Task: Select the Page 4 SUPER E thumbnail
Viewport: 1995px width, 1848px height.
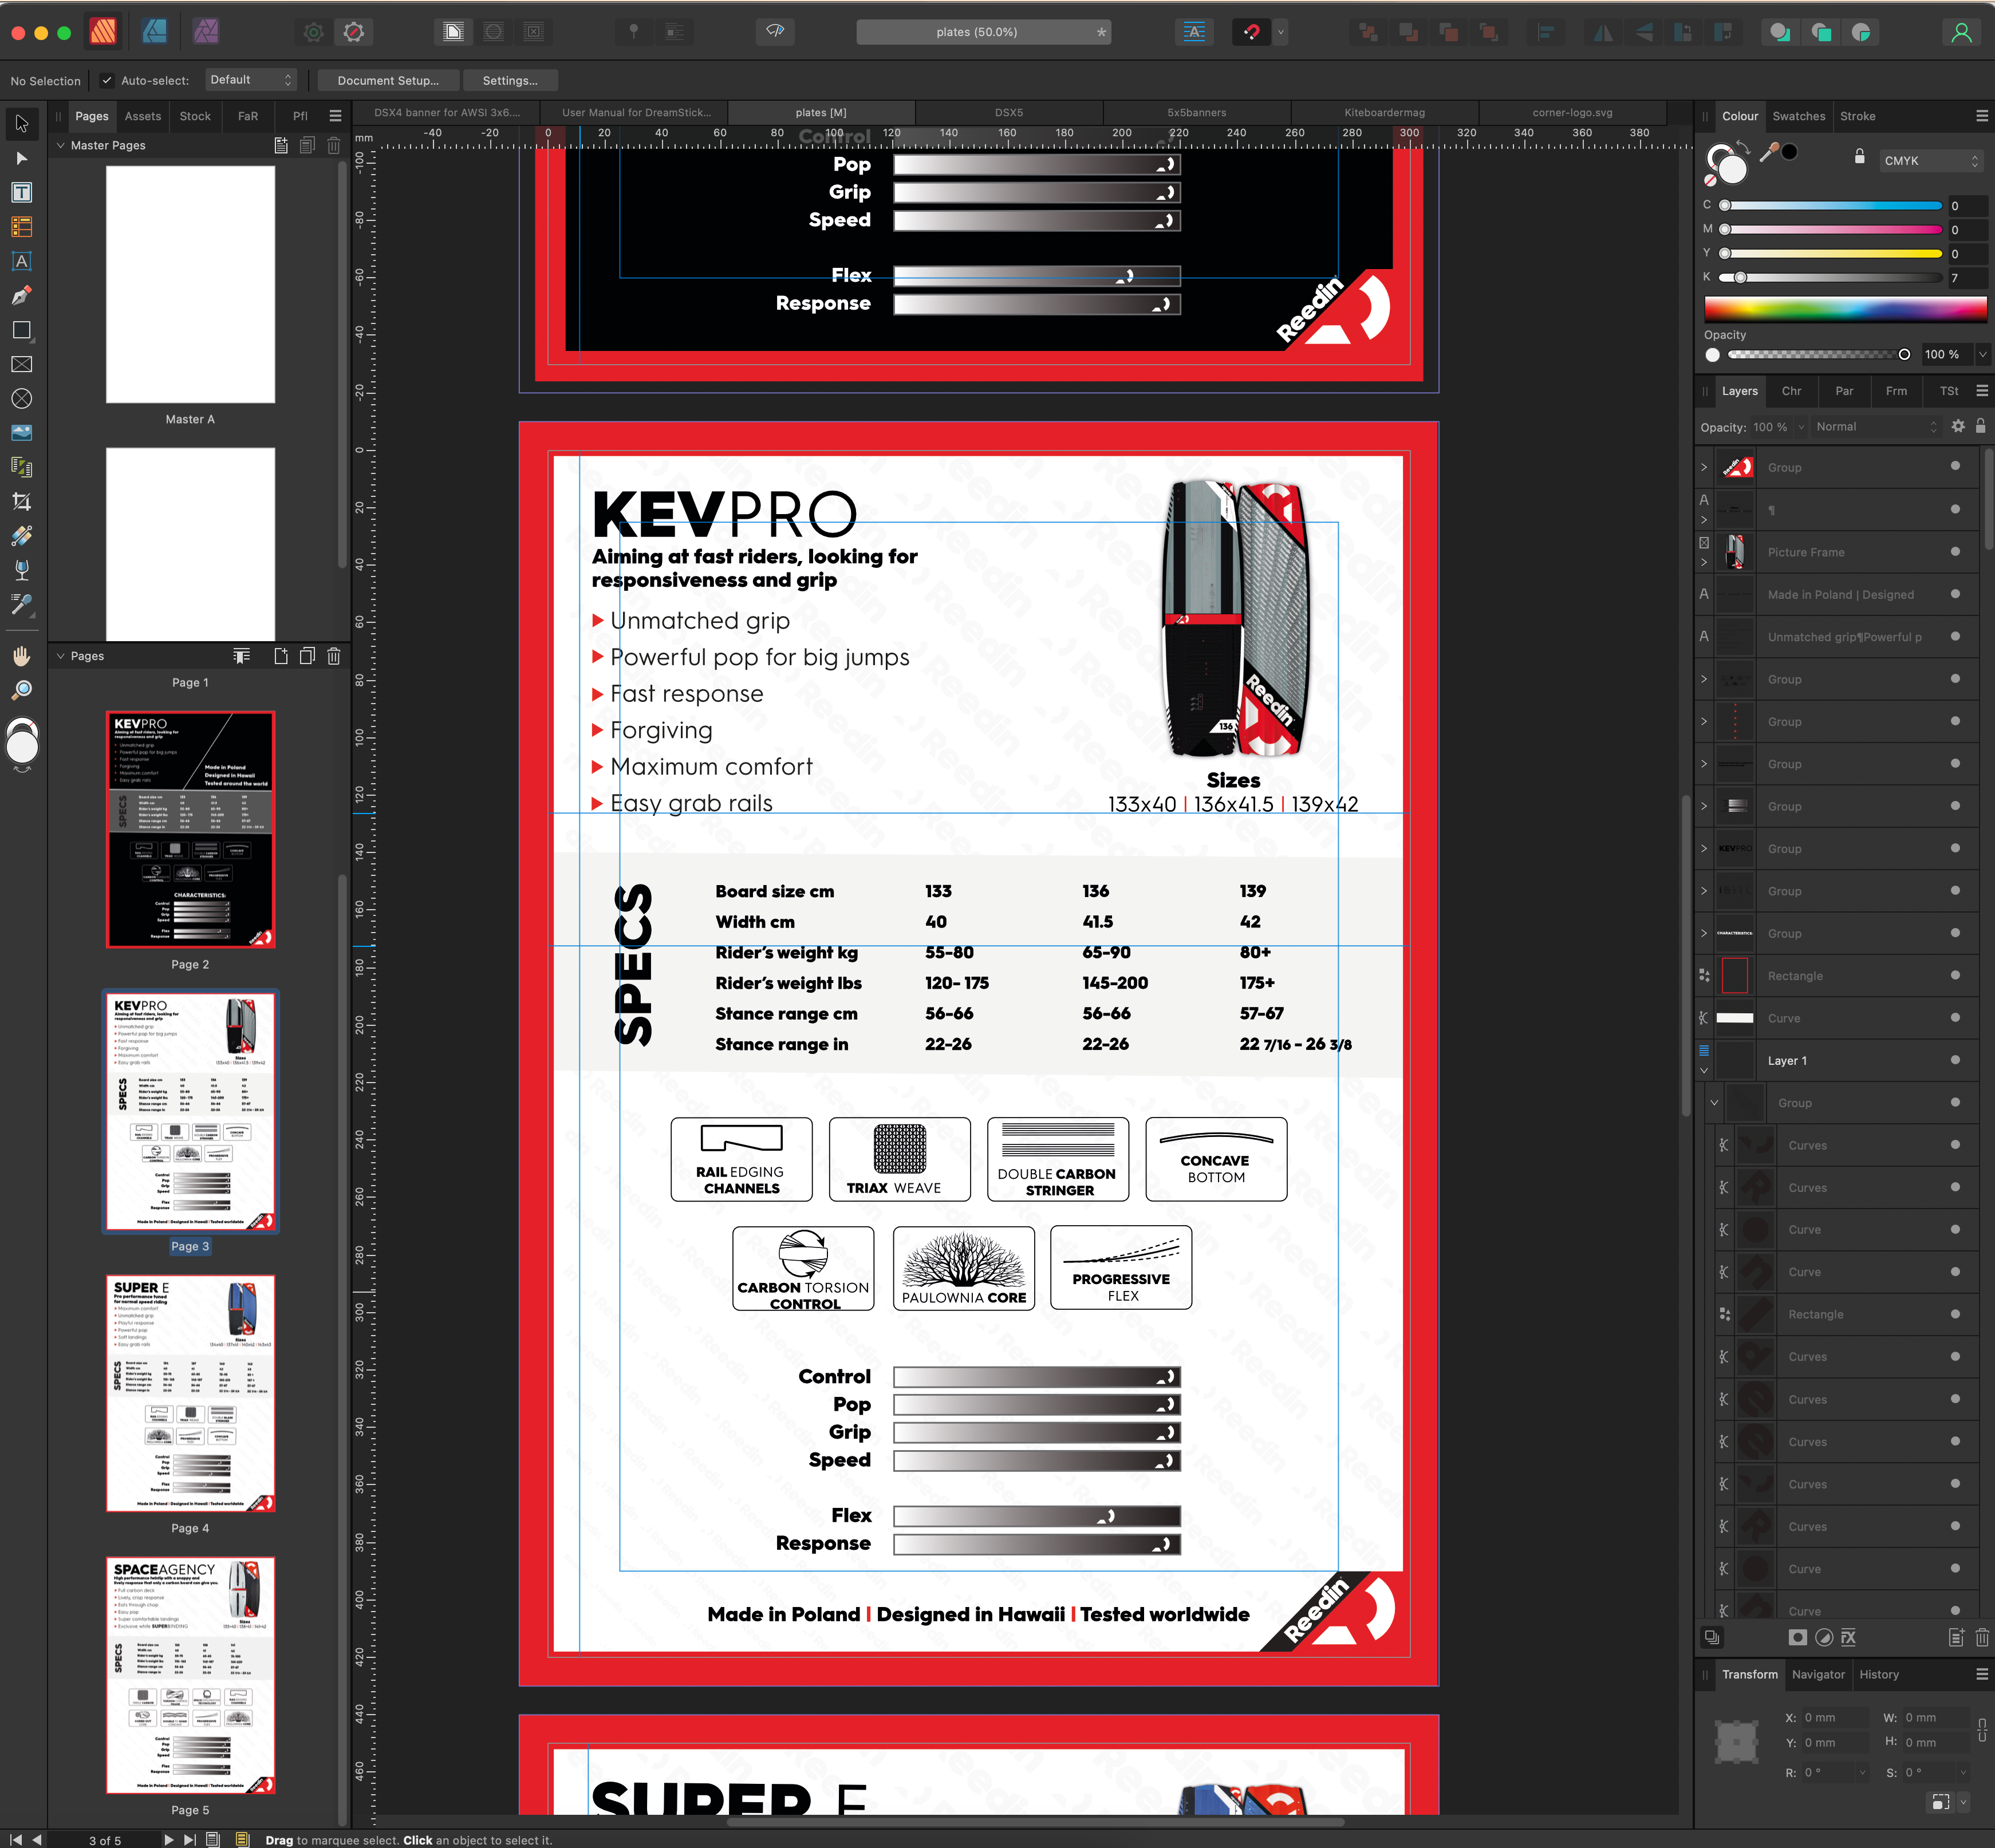Action: click(190, 1393)
